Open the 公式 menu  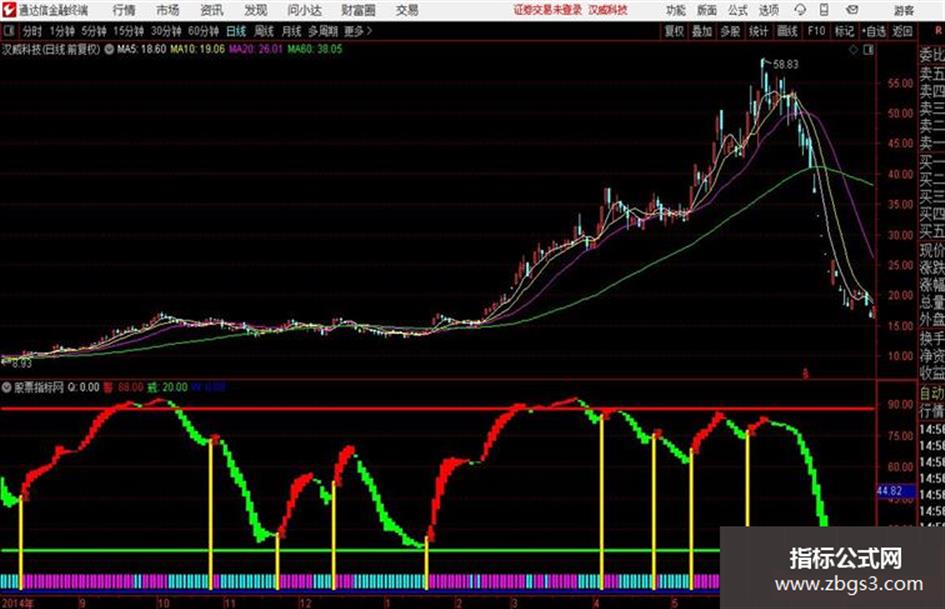pyautogui.click(x=738, y=10)
